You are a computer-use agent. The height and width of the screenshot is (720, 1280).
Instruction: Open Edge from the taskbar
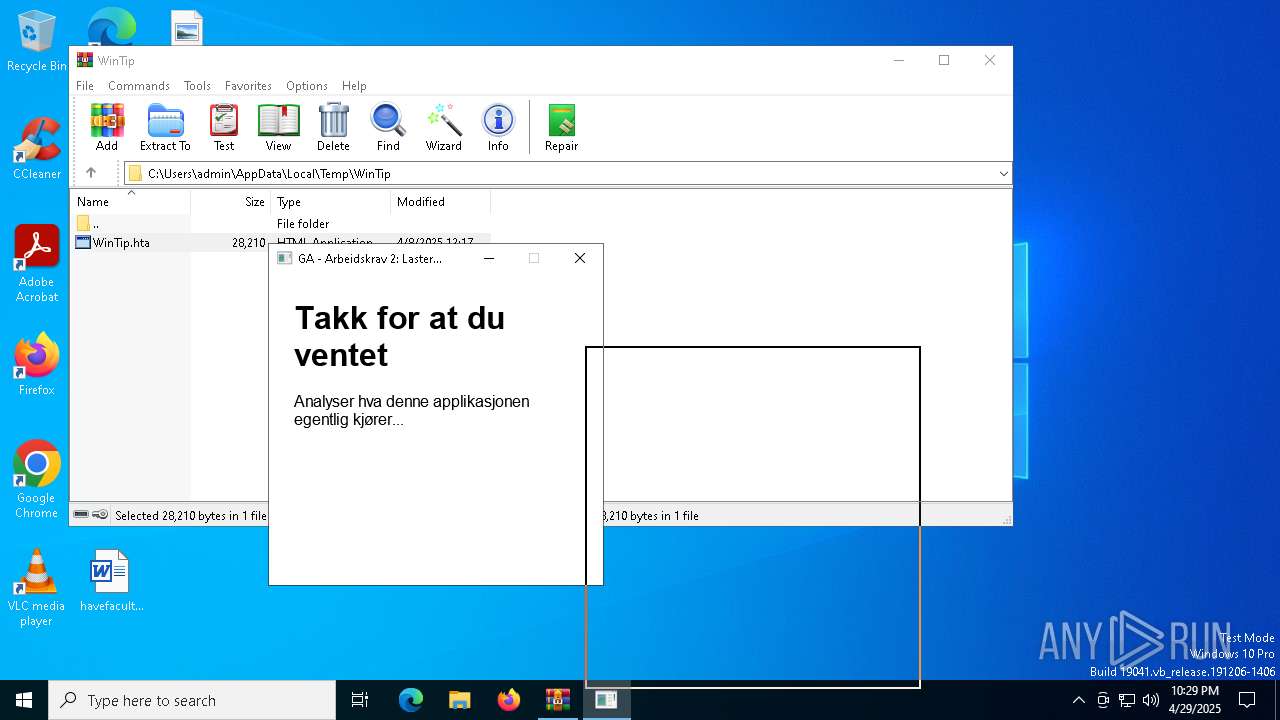pos(411,700)
